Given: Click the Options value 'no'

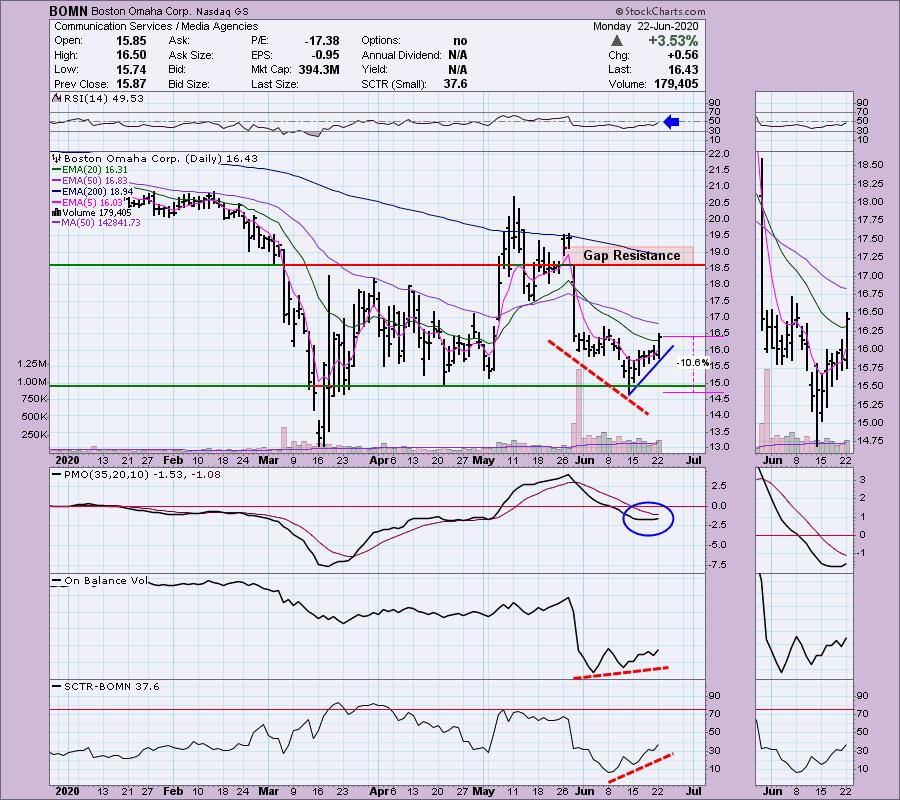Looking at the screenshot, I should (x=460, y=41).
